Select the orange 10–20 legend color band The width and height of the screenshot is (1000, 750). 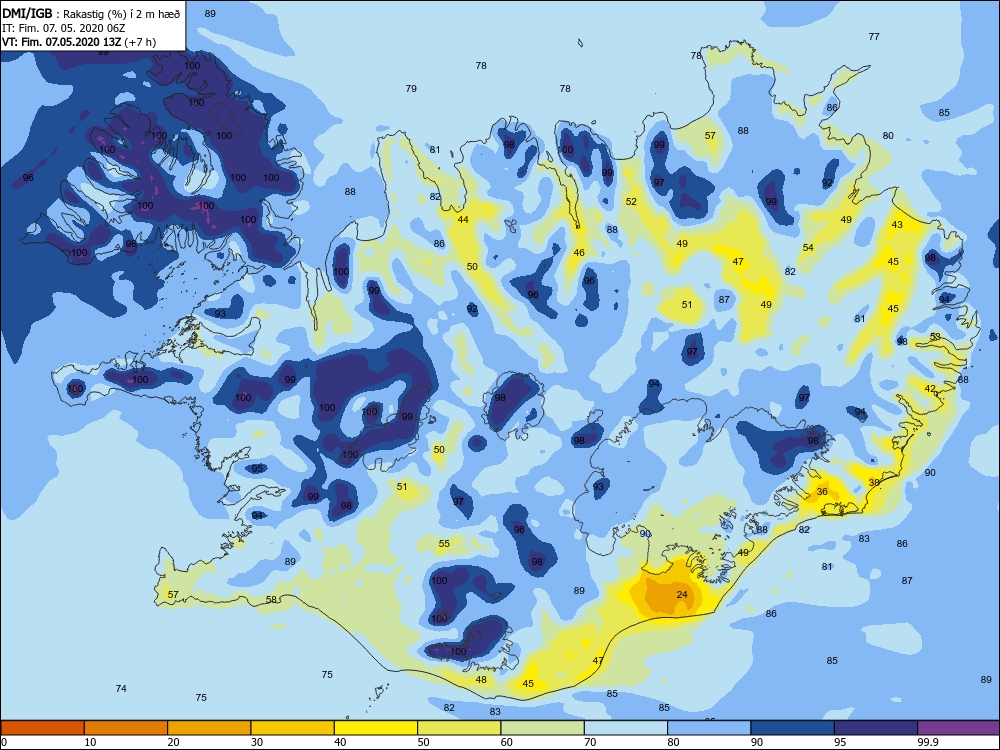tap(126, 728)
